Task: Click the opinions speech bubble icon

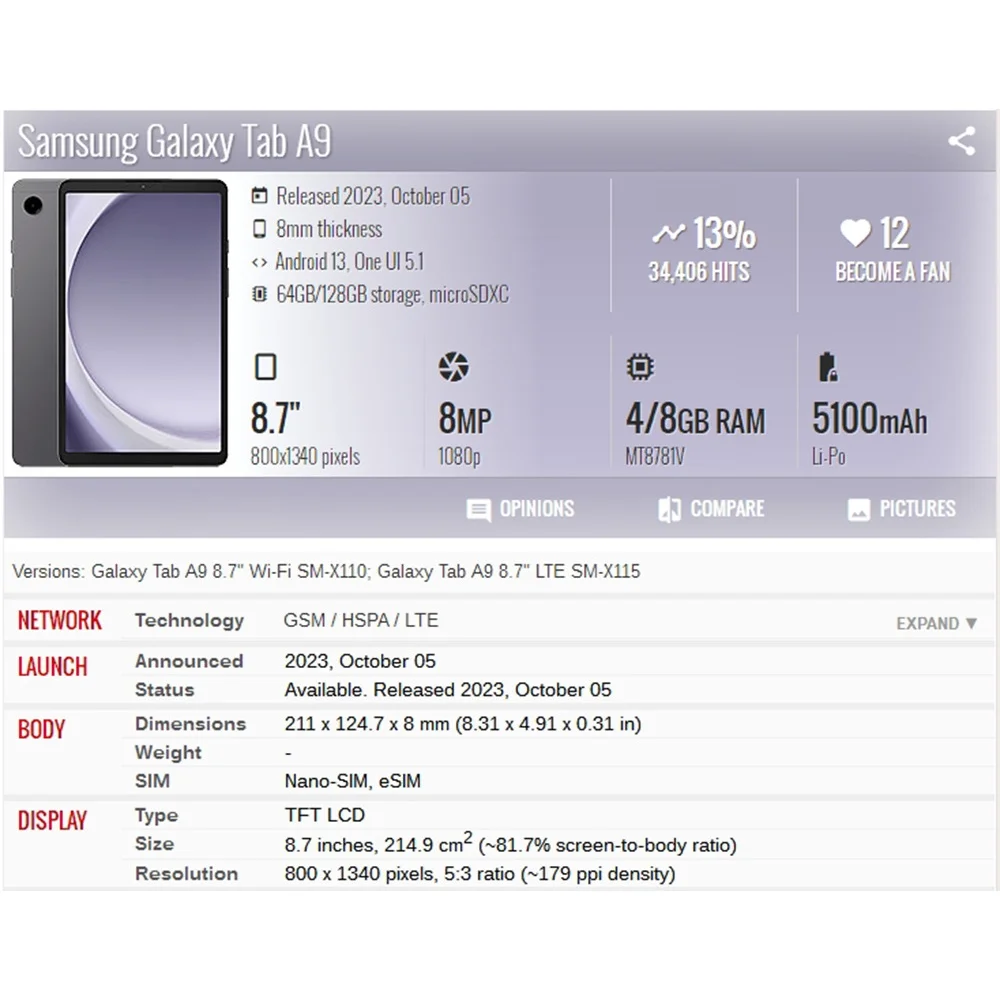Action: click(x=479, y=510)
